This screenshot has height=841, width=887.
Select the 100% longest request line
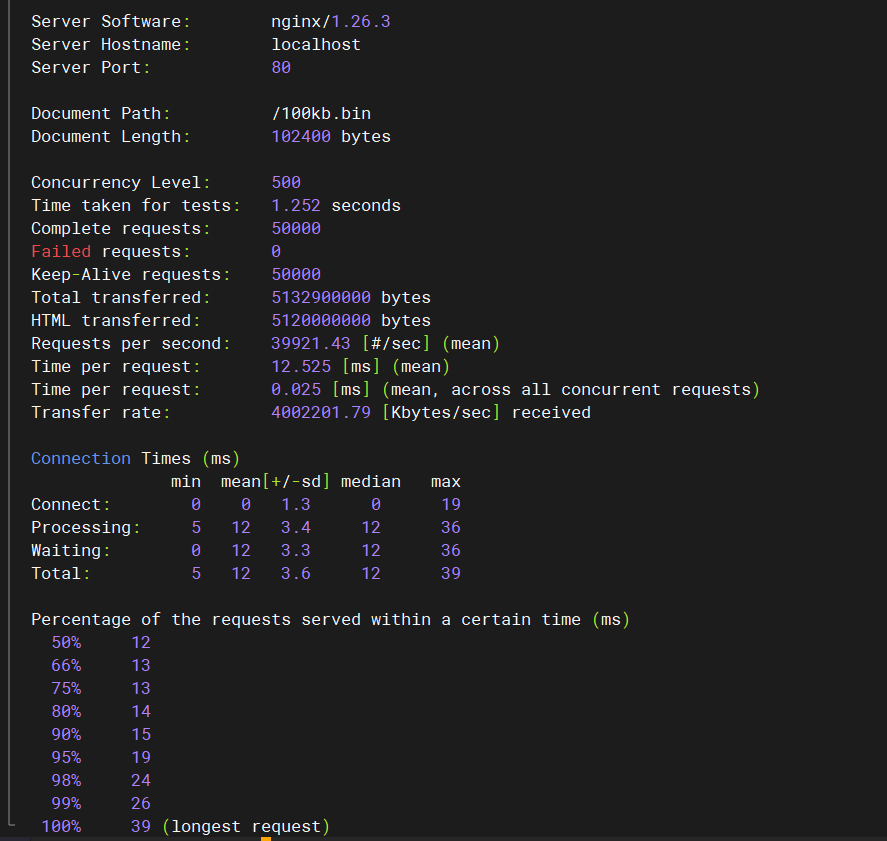point(180,826)
